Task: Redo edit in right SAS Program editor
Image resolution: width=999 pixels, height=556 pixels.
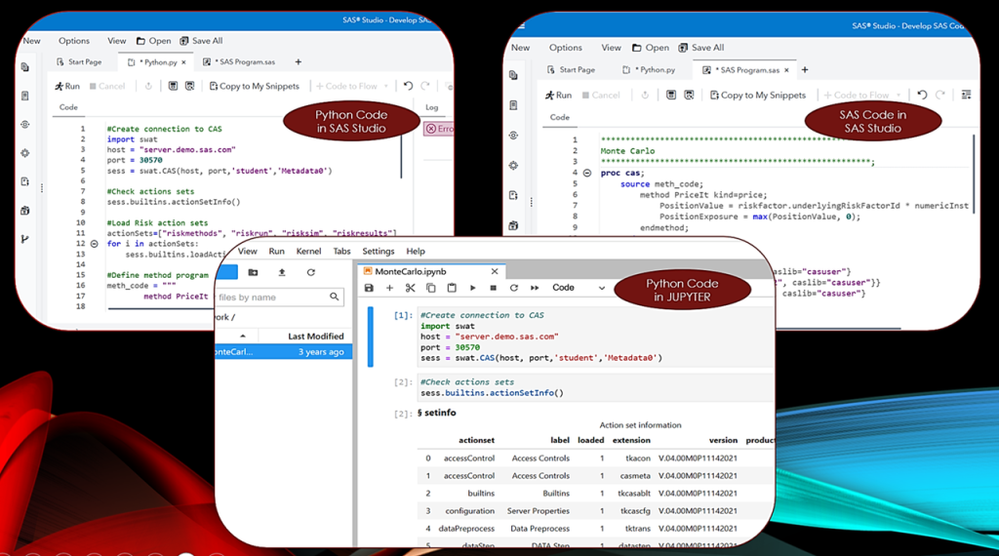Action: coord(940,95)
